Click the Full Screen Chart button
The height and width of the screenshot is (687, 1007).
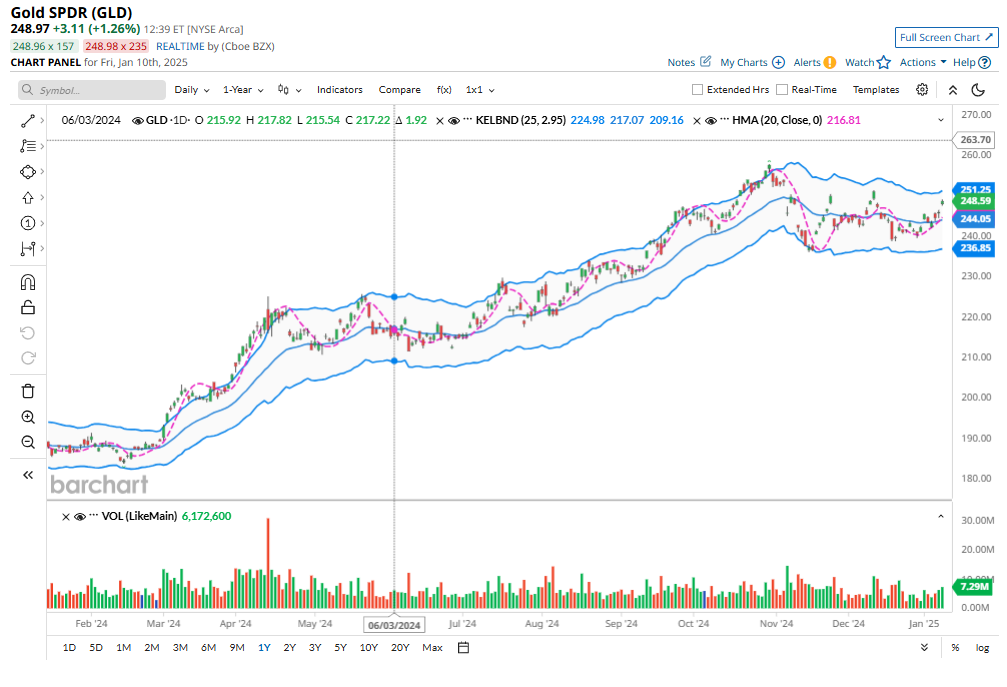946,37
